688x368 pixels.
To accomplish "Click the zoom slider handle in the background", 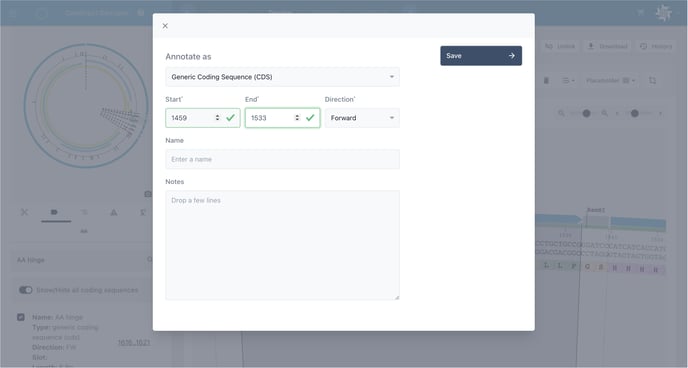I will (x=586, y=113).
